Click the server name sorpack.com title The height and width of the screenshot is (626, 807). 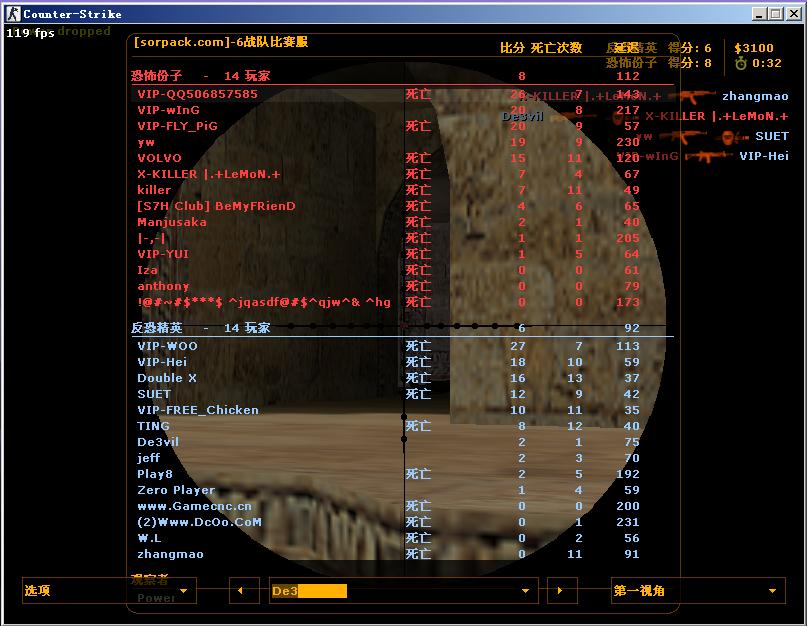tap(220, 42)
